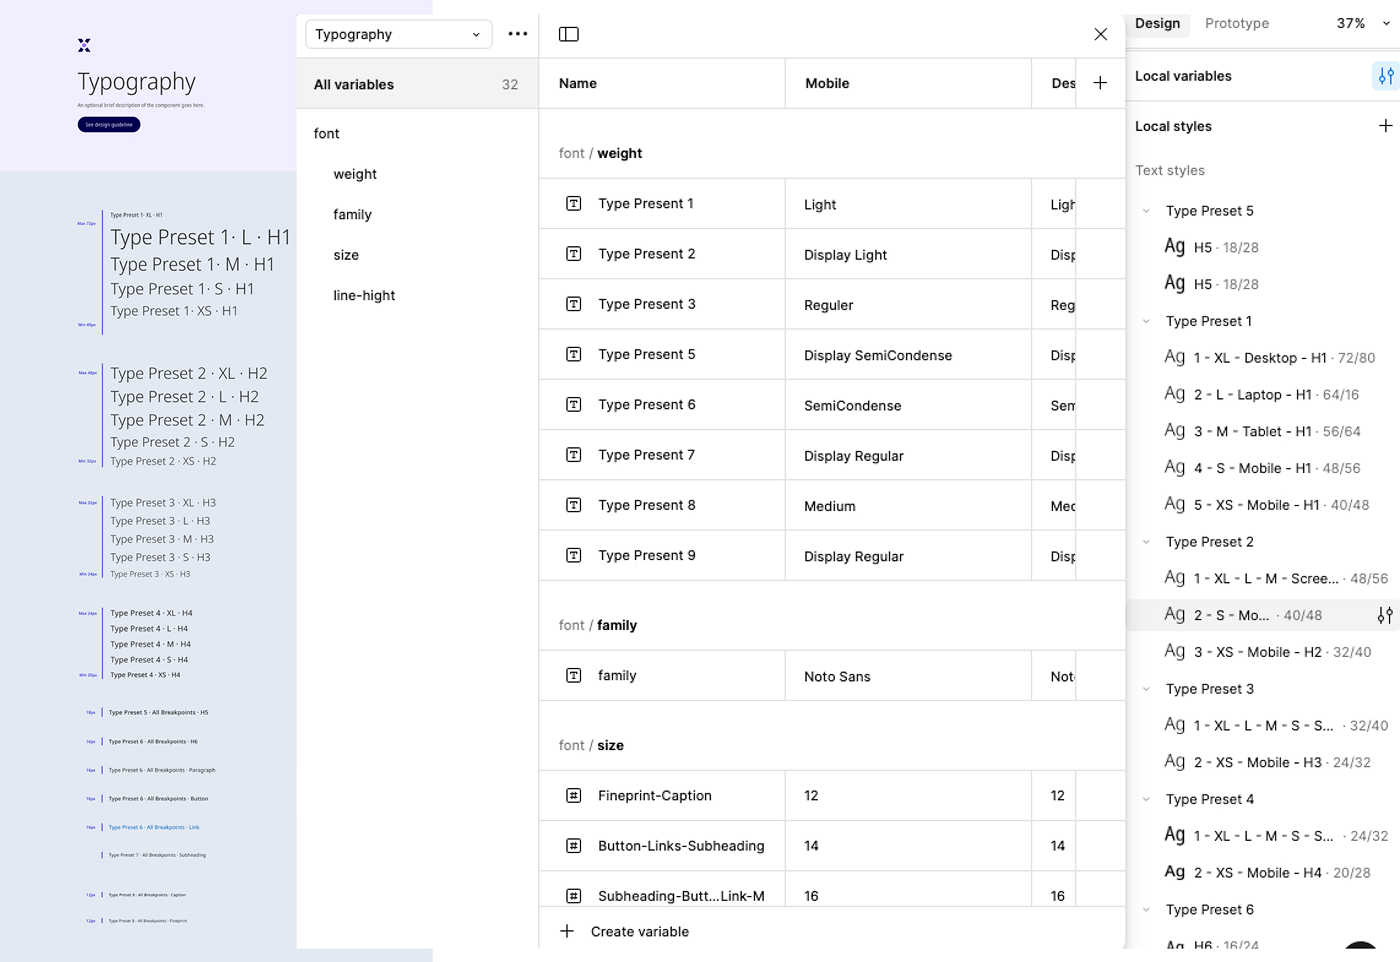Screen dimensions: 1400x962
Task: Toggle the sidebar panel icon
Action: pos(569,34)
